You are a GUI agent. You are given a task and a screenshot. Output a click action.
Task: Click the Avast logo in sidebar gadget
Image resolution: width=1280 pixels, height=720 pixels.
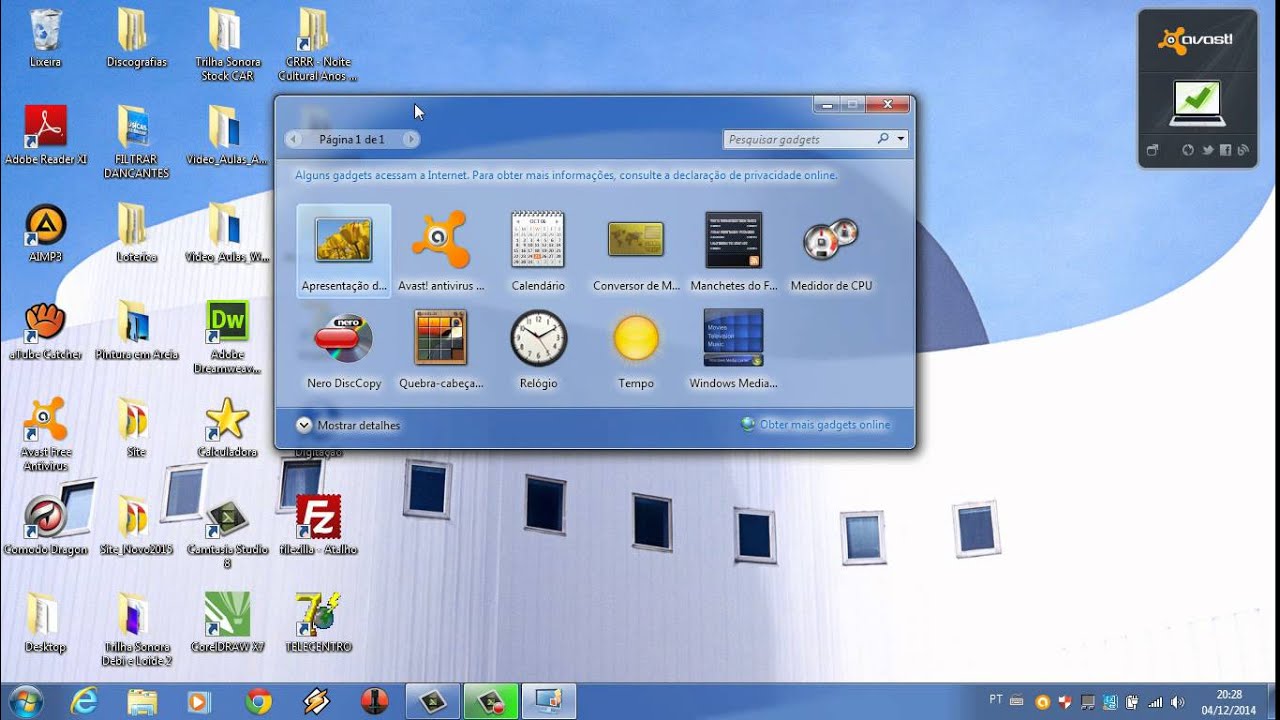pyautogui.click(x=1195, y=41)
